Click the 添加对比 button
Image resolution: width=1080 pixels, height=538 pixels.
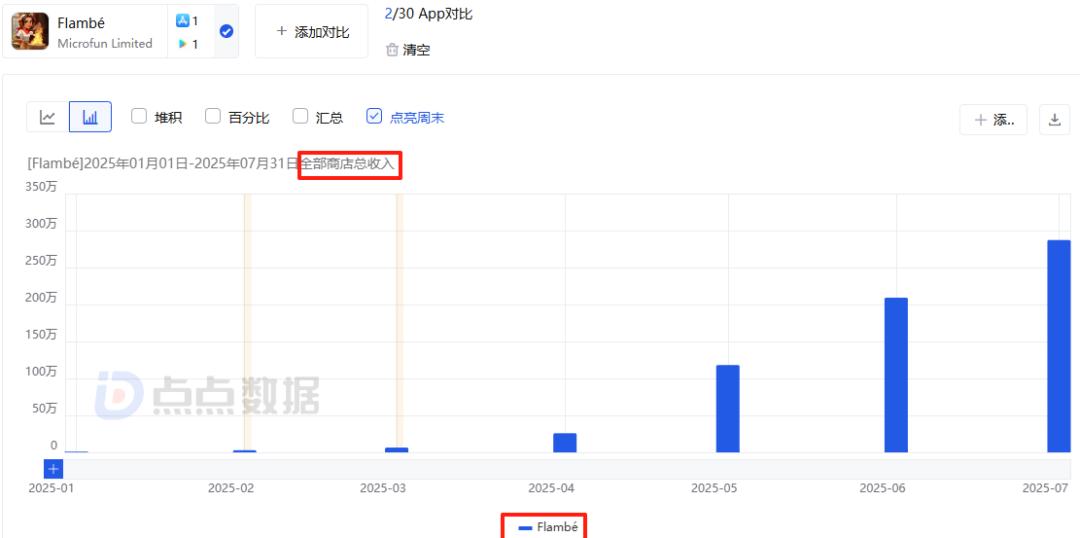click(311, 32)
